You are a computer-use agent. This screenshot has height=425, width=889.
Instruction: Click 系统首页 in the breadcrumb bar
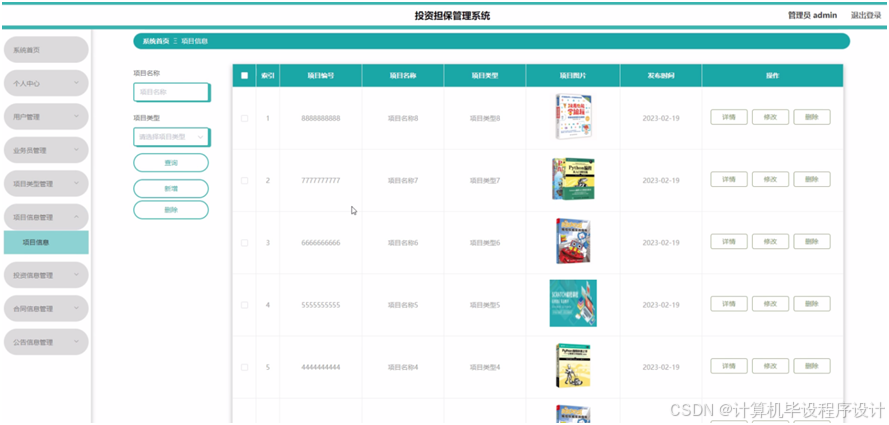(x=155, y=41)
